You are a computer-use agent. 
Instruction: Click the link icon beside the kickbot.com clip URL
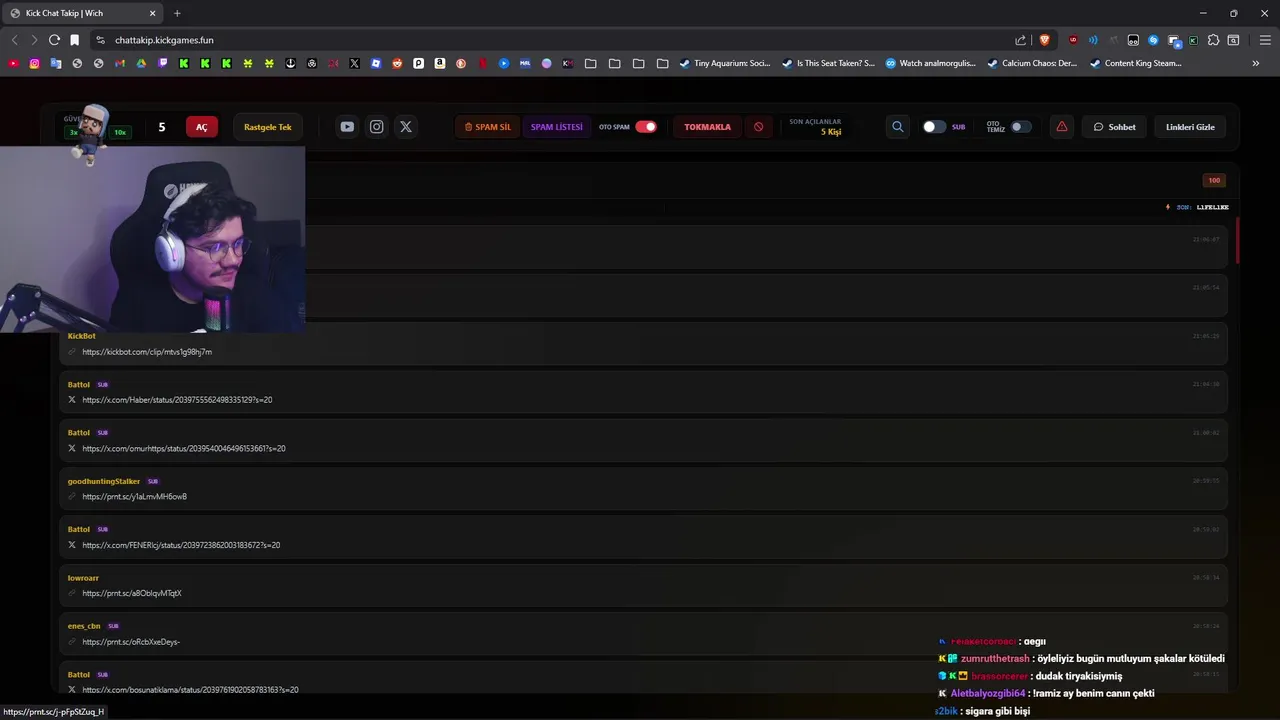click(x=72, y=352)
